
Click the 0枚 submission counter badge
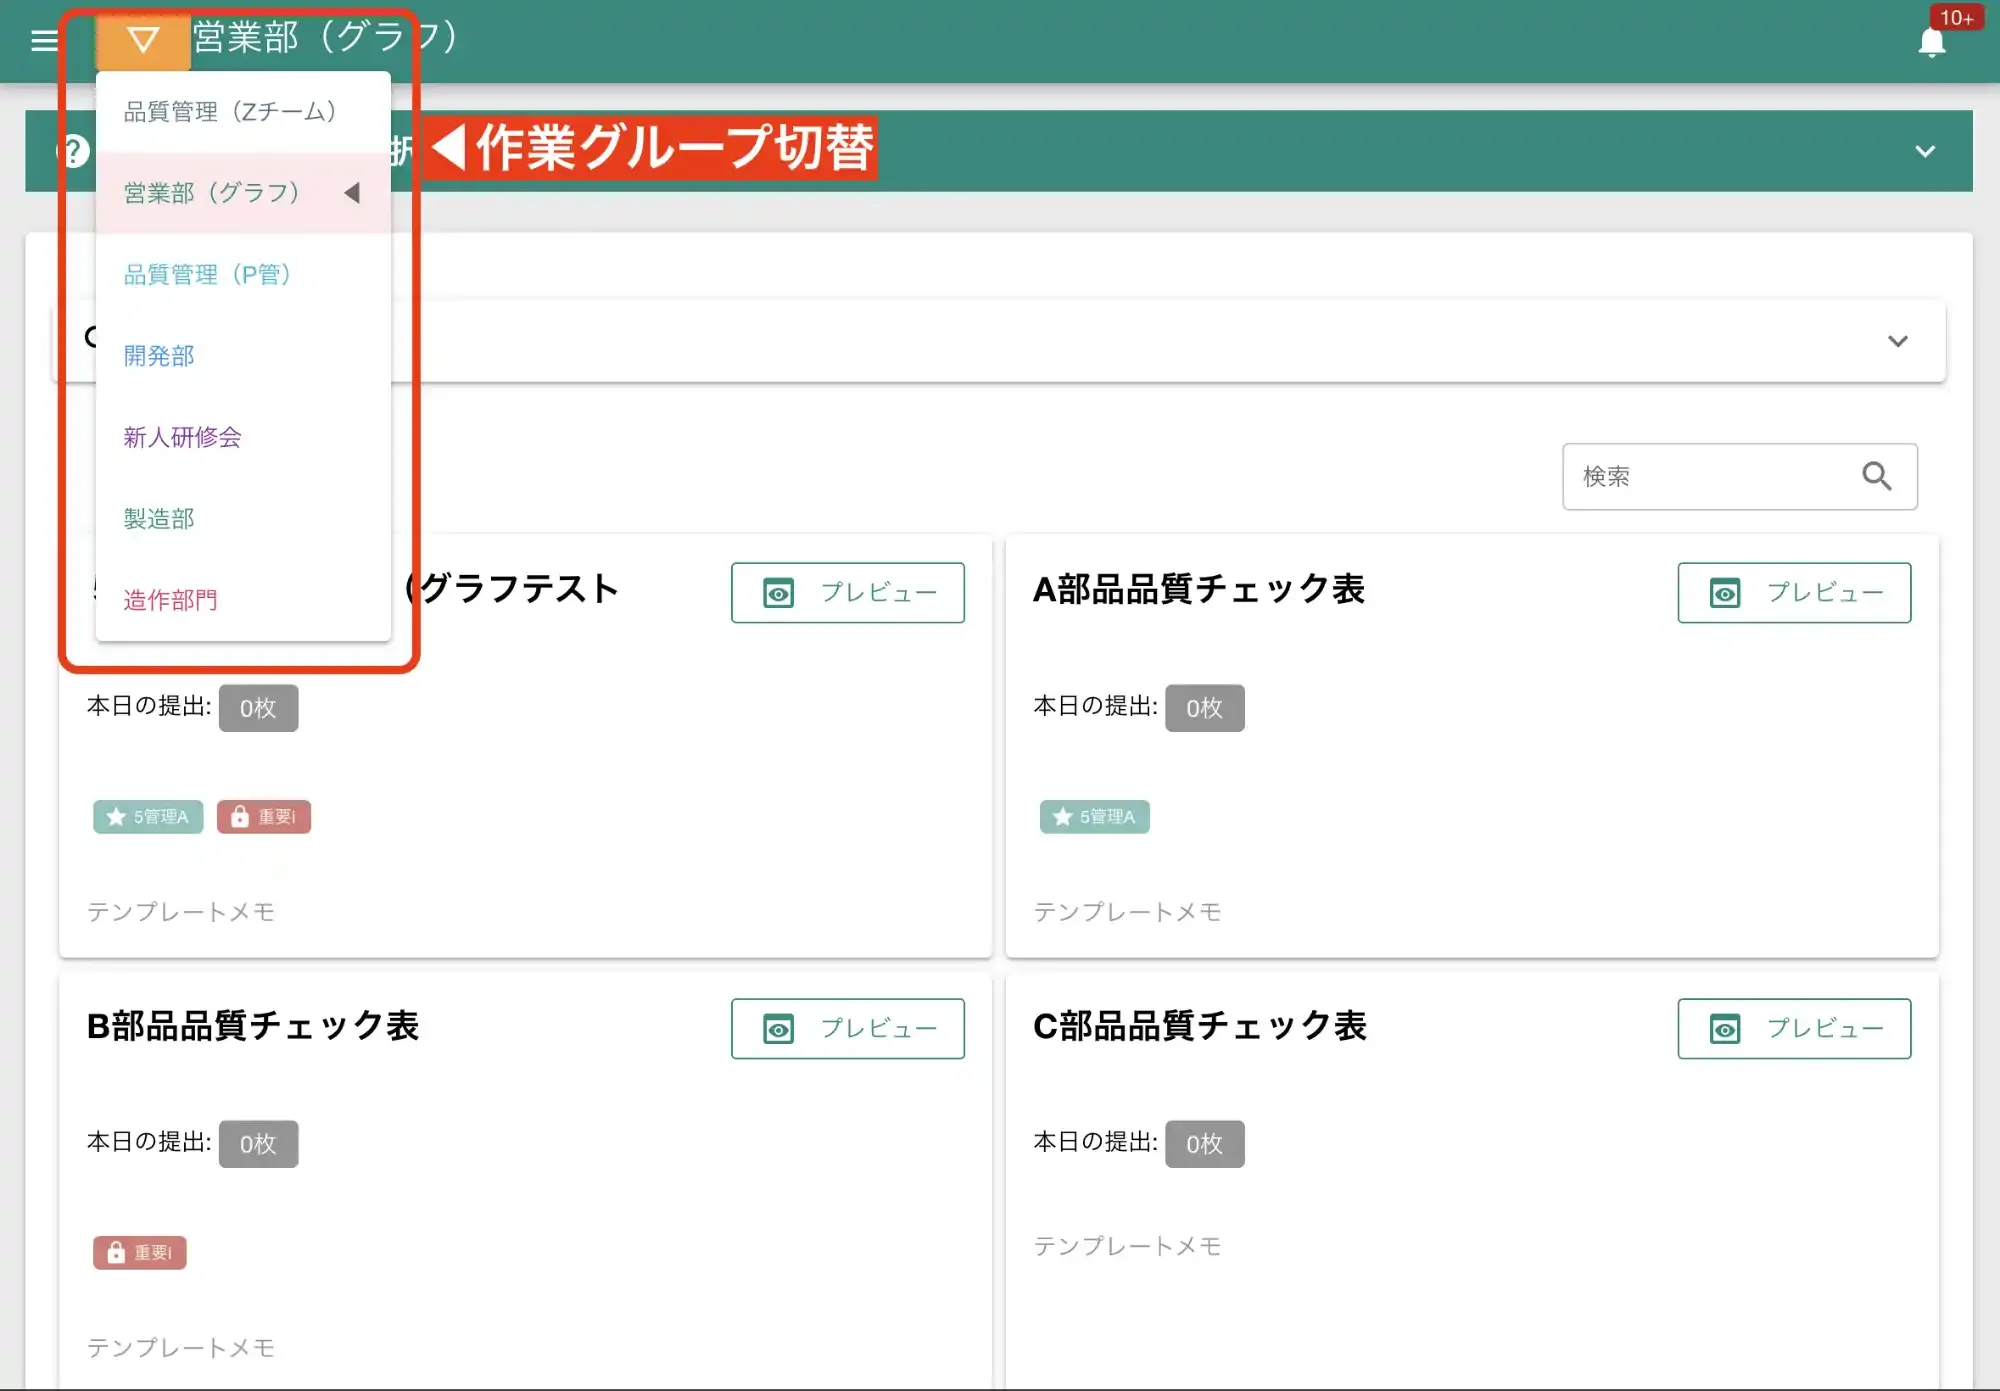[258, 707]
